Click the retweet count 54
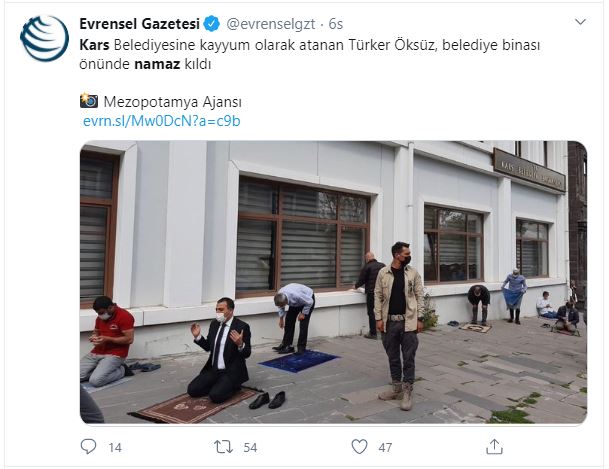The width and height of the screenshot is (609, 469). pos(250,448)
